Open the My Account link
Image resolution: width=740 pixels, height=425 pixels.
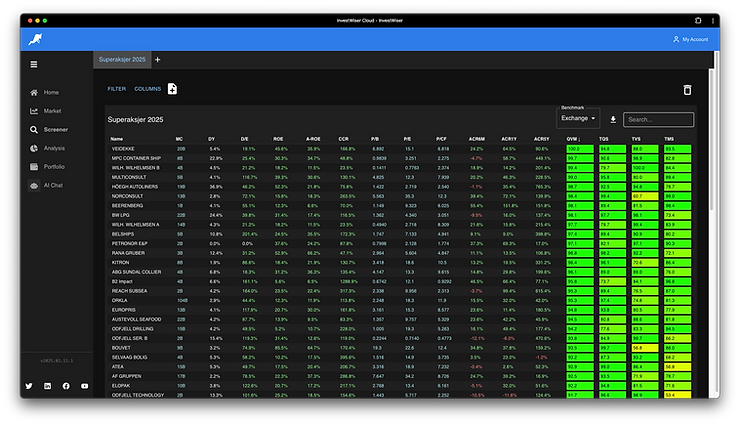tap(695, 39)
